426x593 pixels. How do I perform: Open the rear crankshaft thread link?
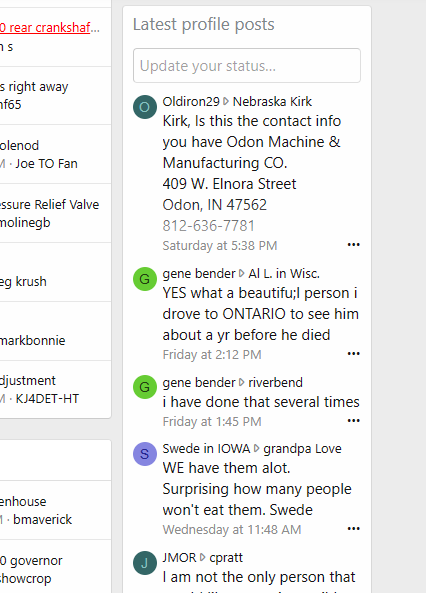(49, 27)
